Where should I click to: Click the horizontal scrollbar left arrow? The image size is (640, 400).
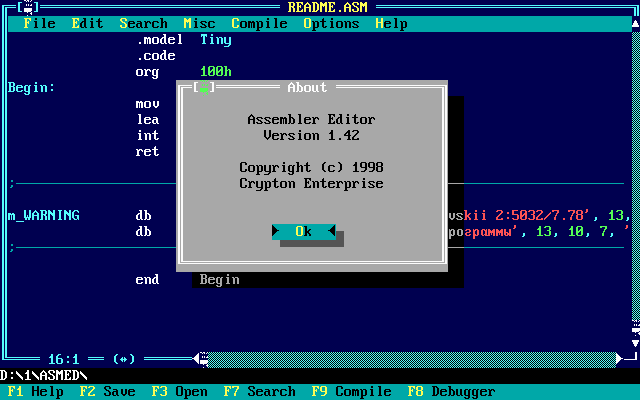click(x=196, y=359)
